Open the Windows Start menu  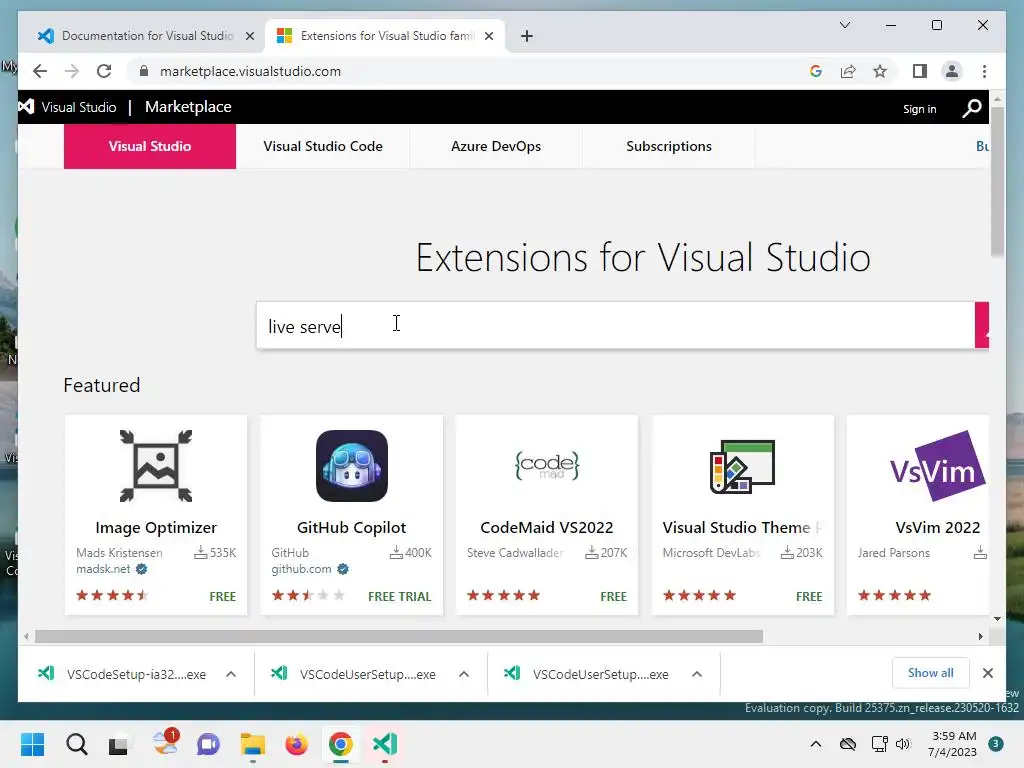pos(32,744)
